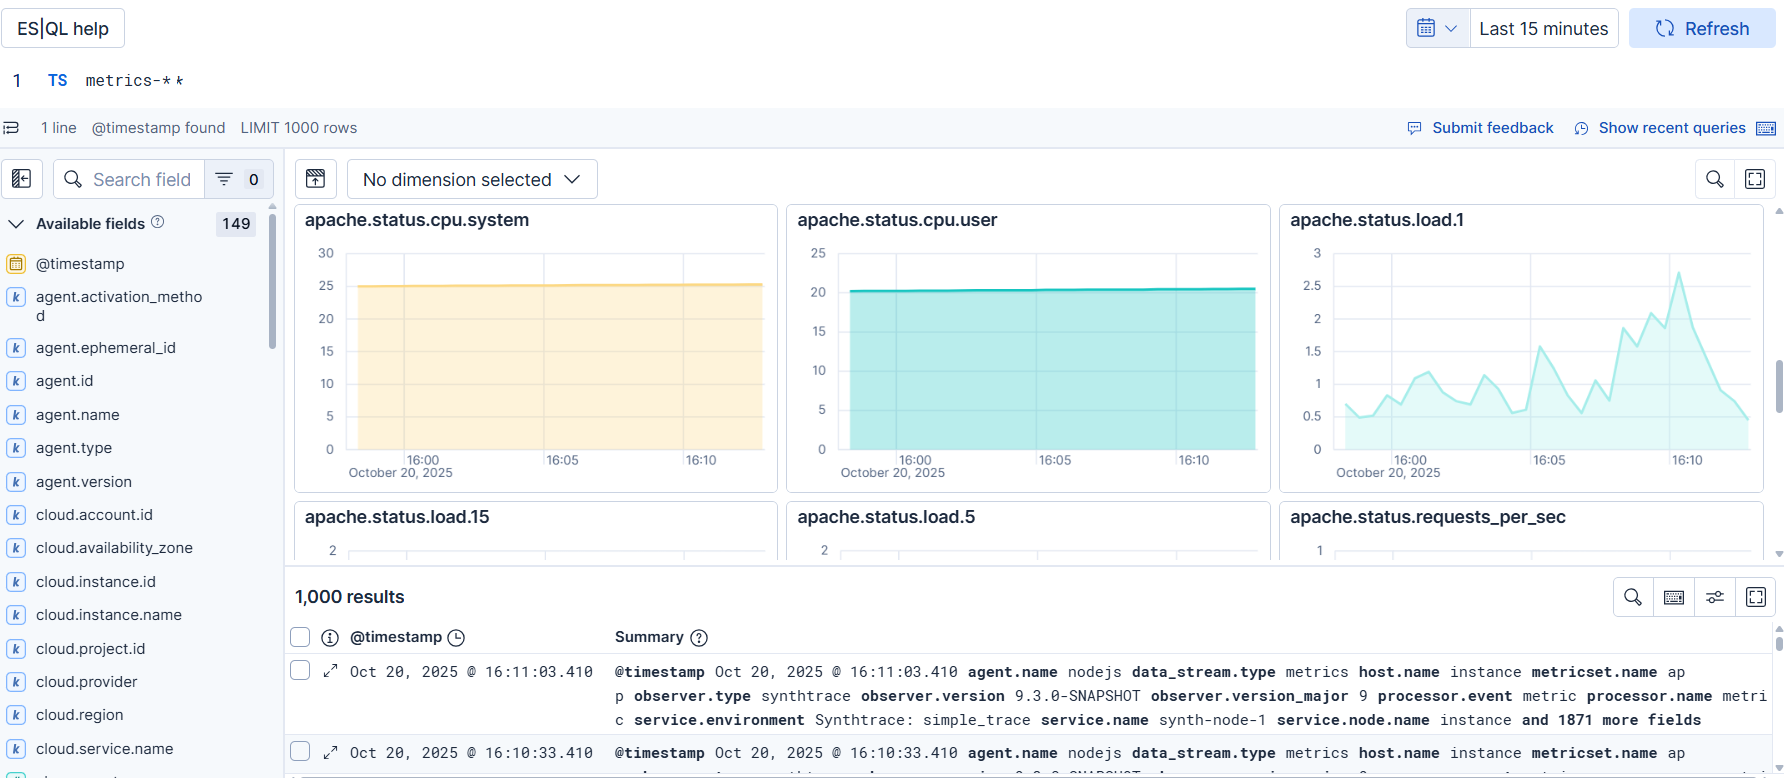
Task: Collapse the field list sidebar icon
Action: 22,179
